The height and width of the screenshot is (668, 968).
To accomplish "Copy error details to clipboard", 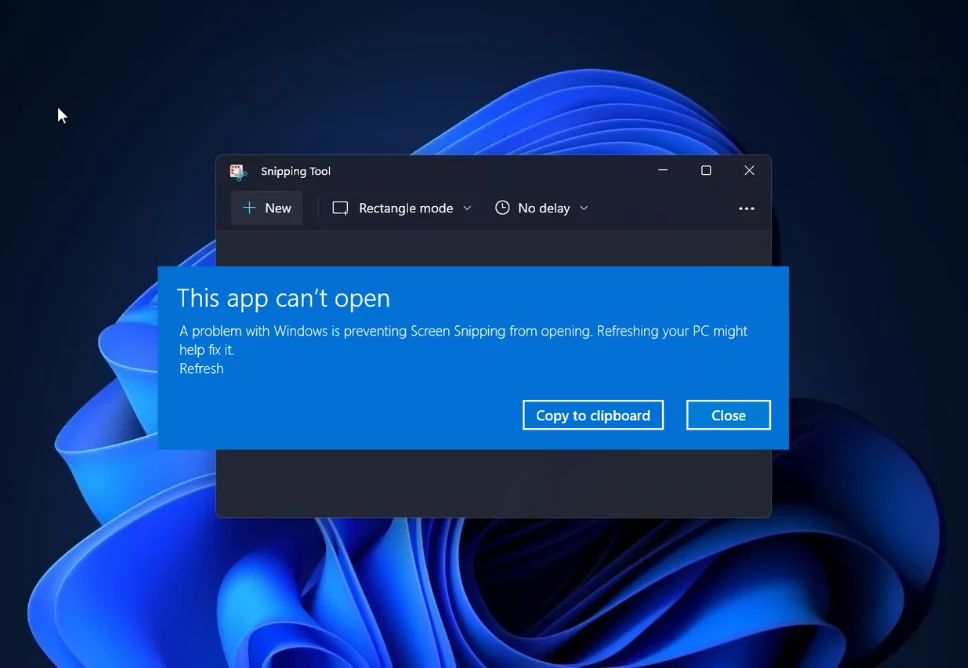I will pos(593,415).
